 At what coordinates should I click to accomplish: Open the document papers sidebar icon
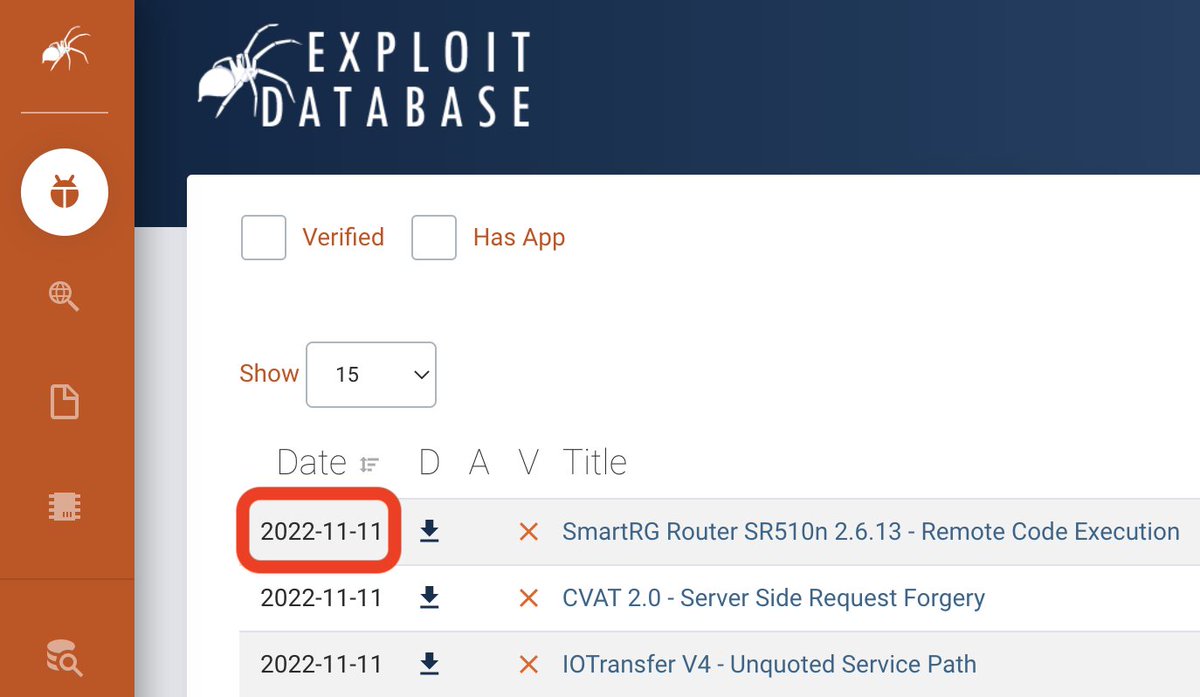(64, 402)
